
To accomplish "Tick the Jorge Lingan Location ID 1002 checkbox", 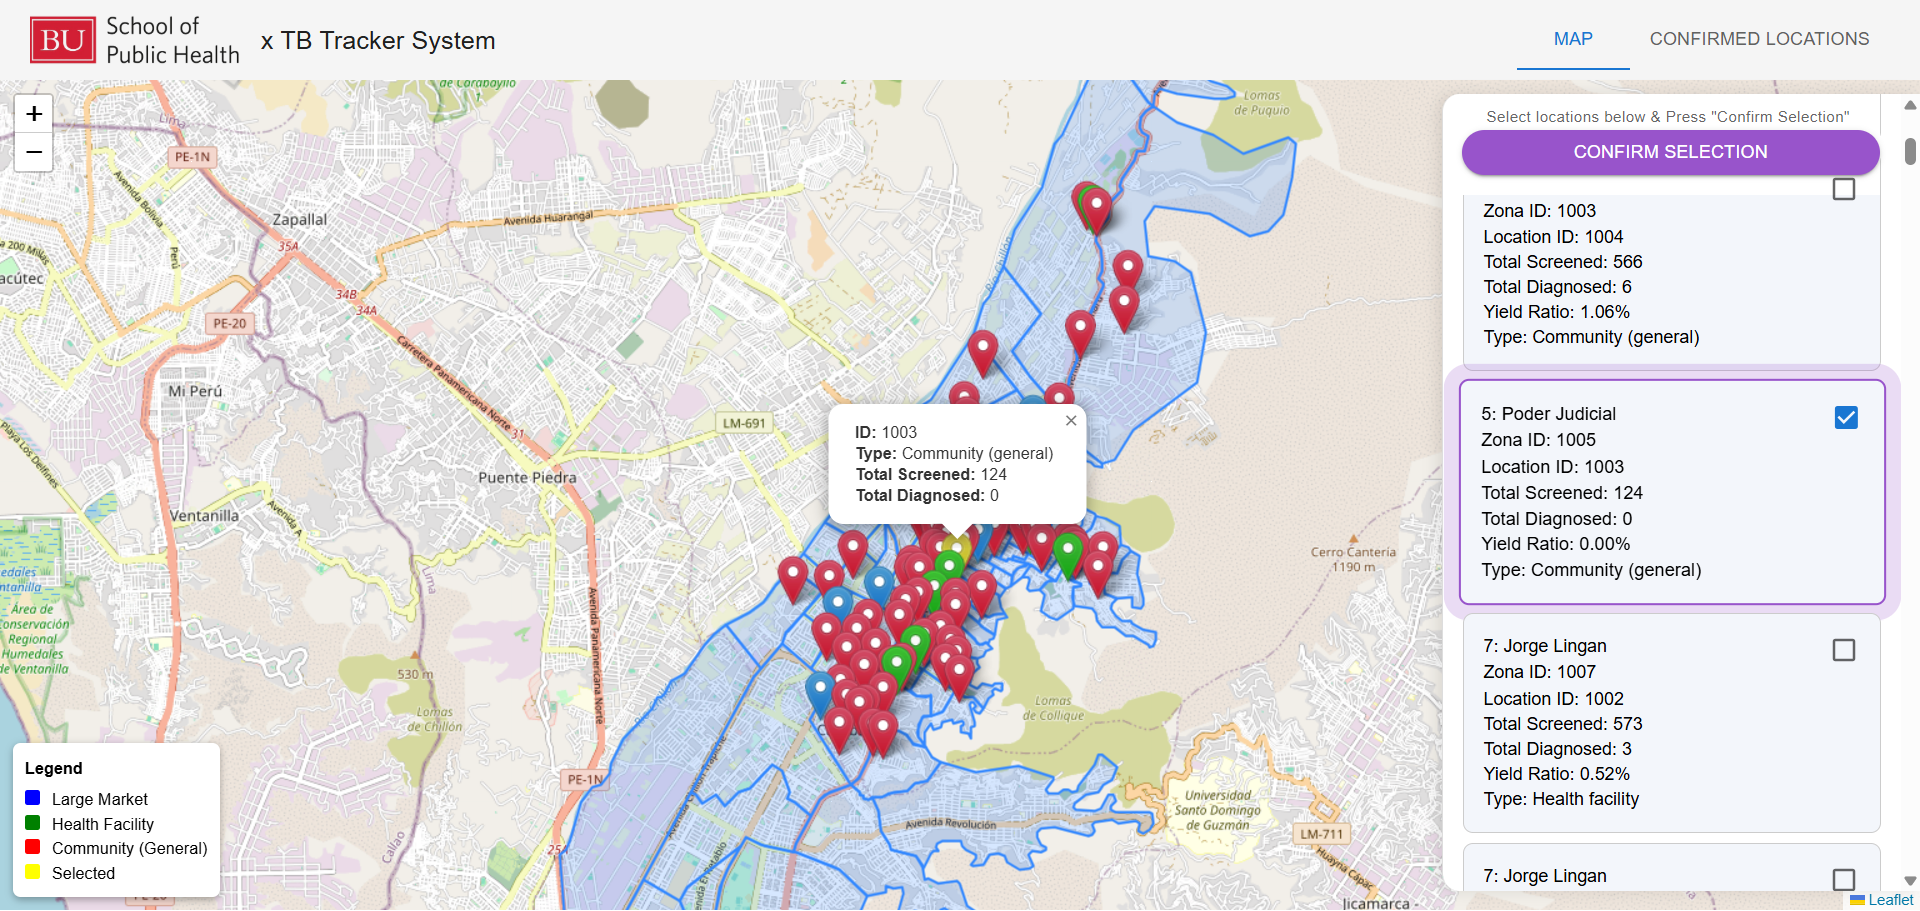I will [1844, 650].
